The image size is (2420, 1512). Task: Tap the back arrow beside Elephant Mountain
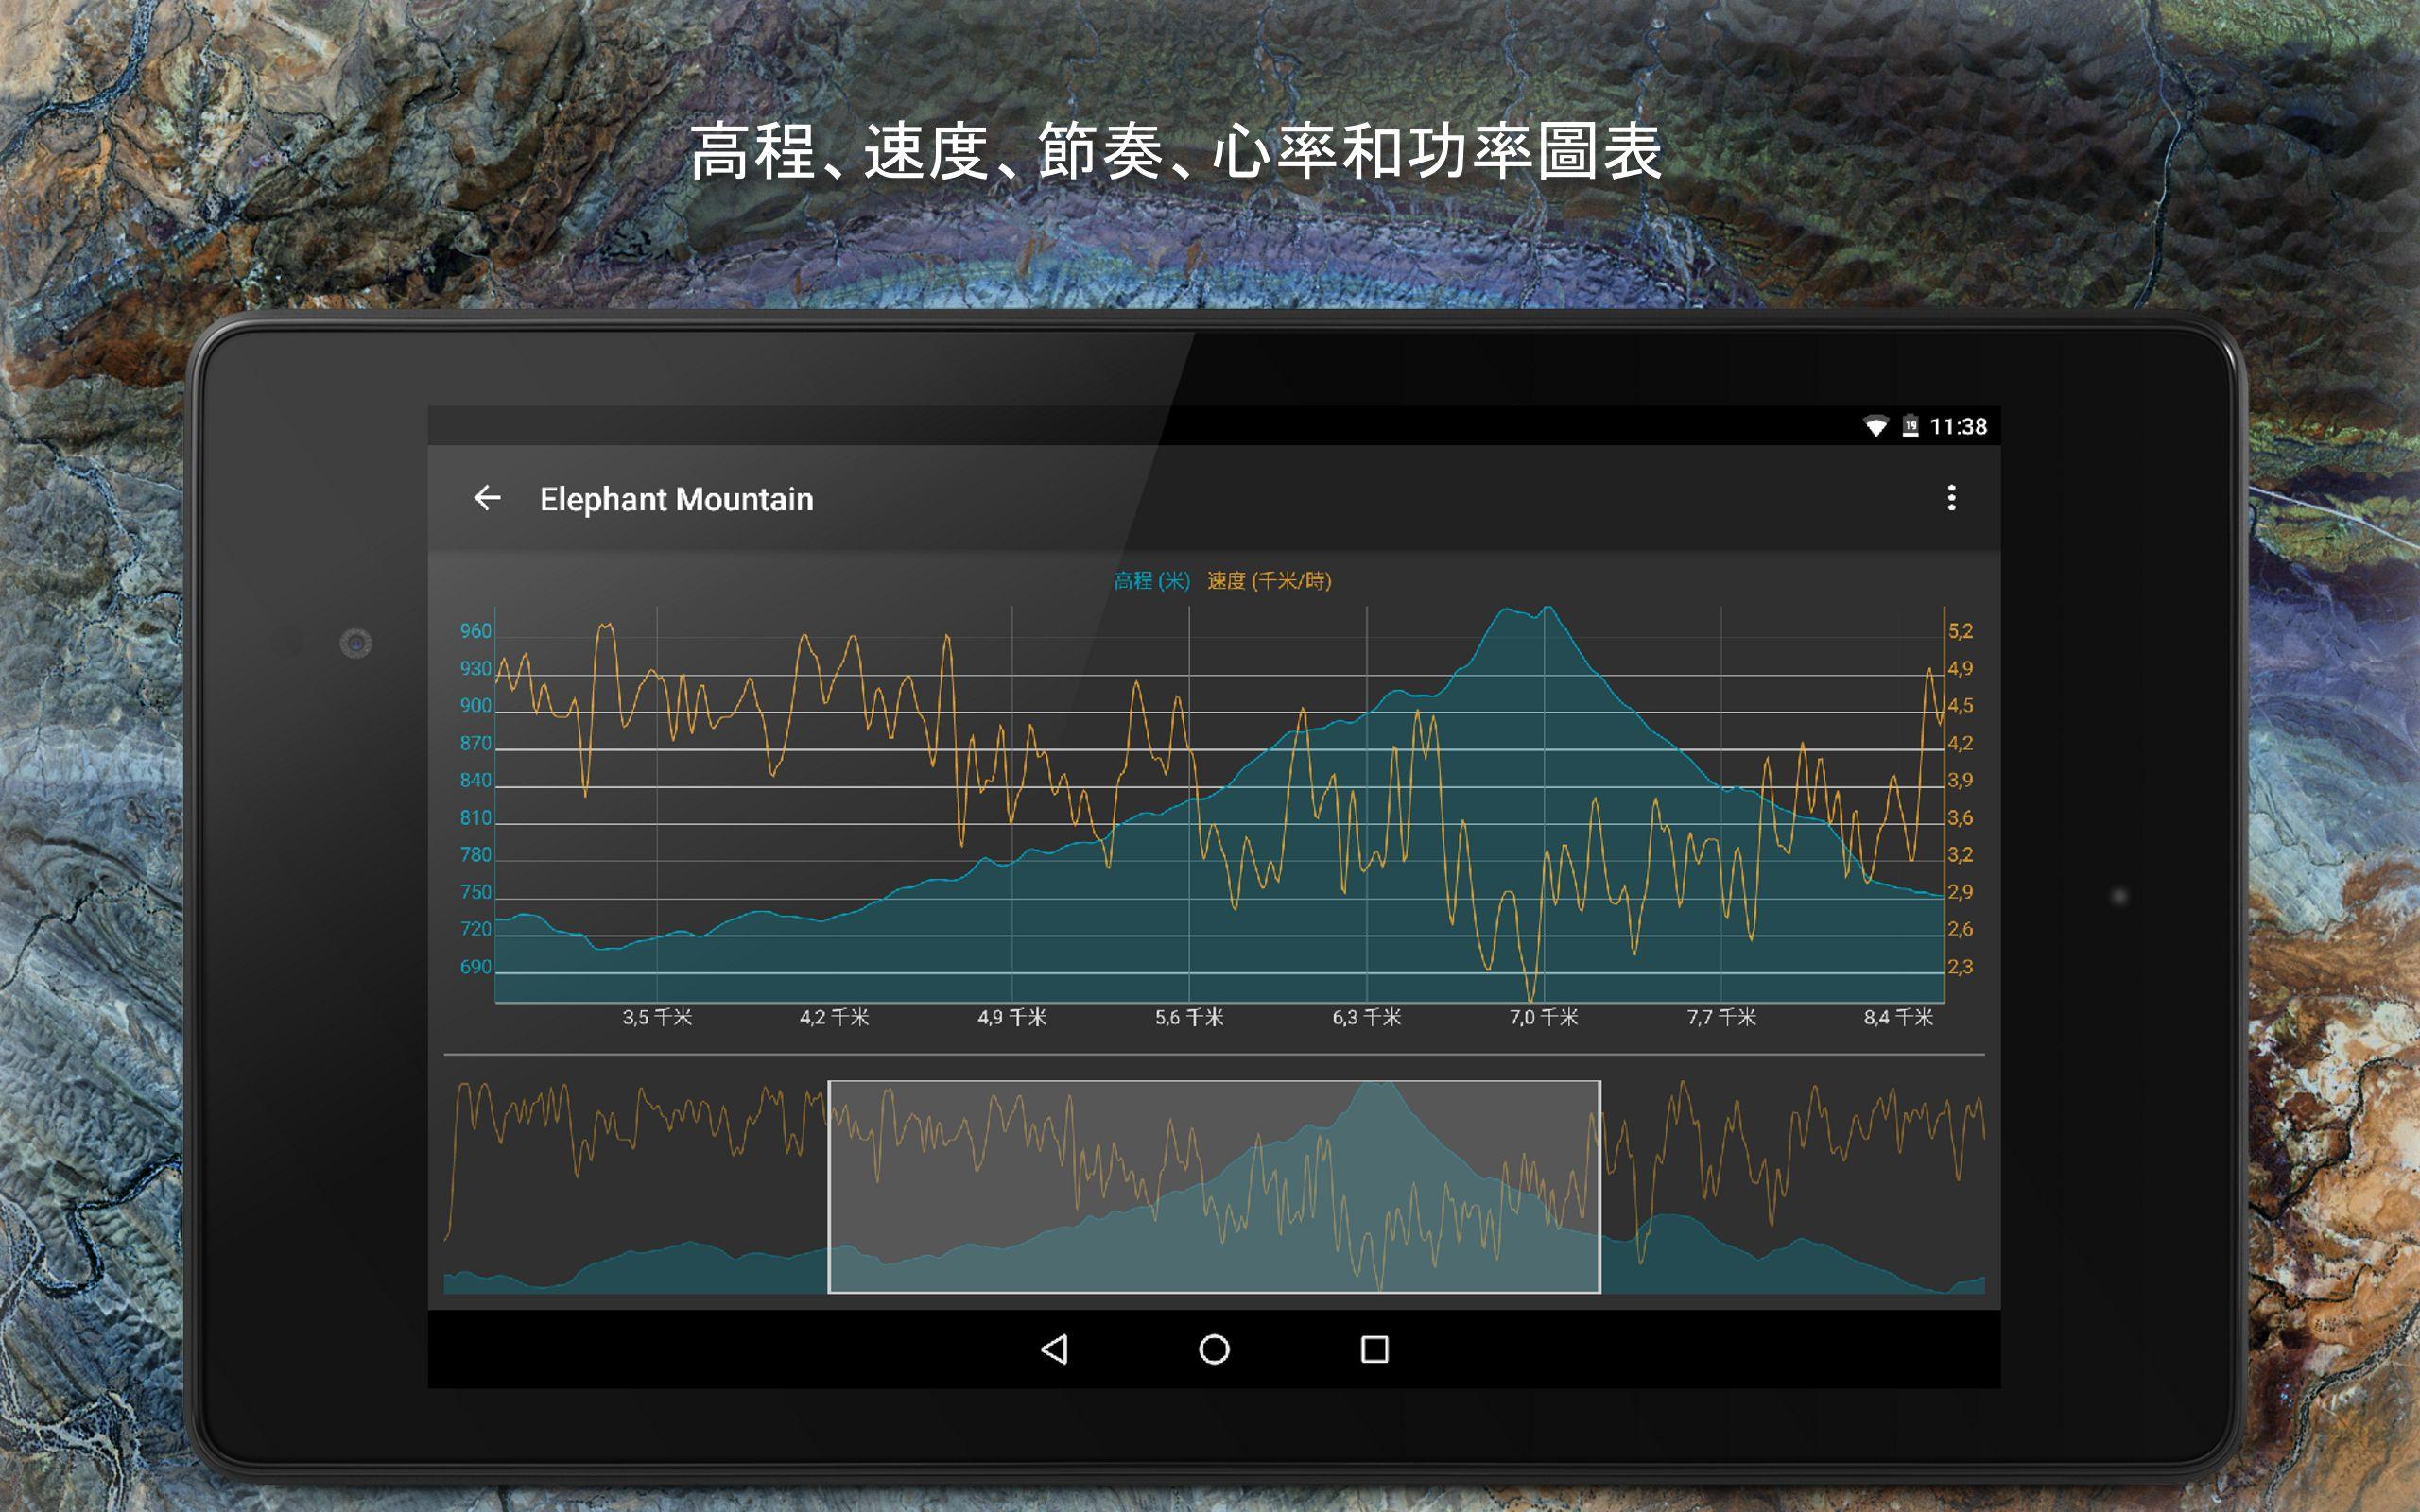click(487, 498)
